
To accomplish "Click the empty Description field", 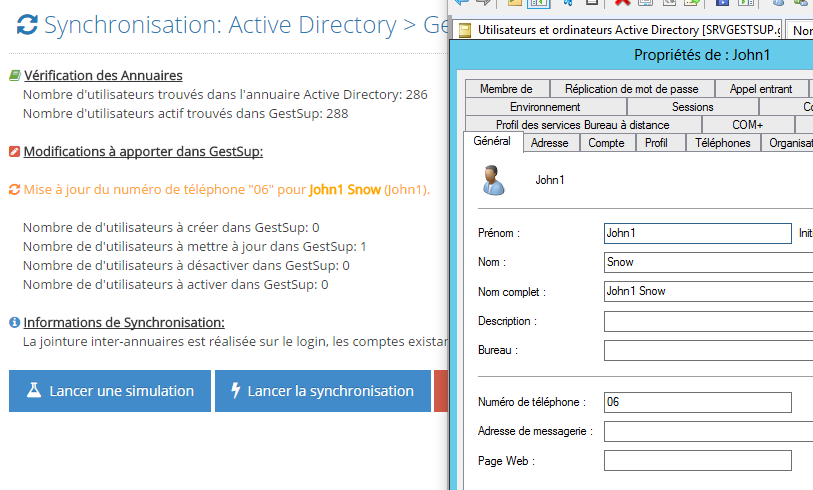I will point(708,321).
